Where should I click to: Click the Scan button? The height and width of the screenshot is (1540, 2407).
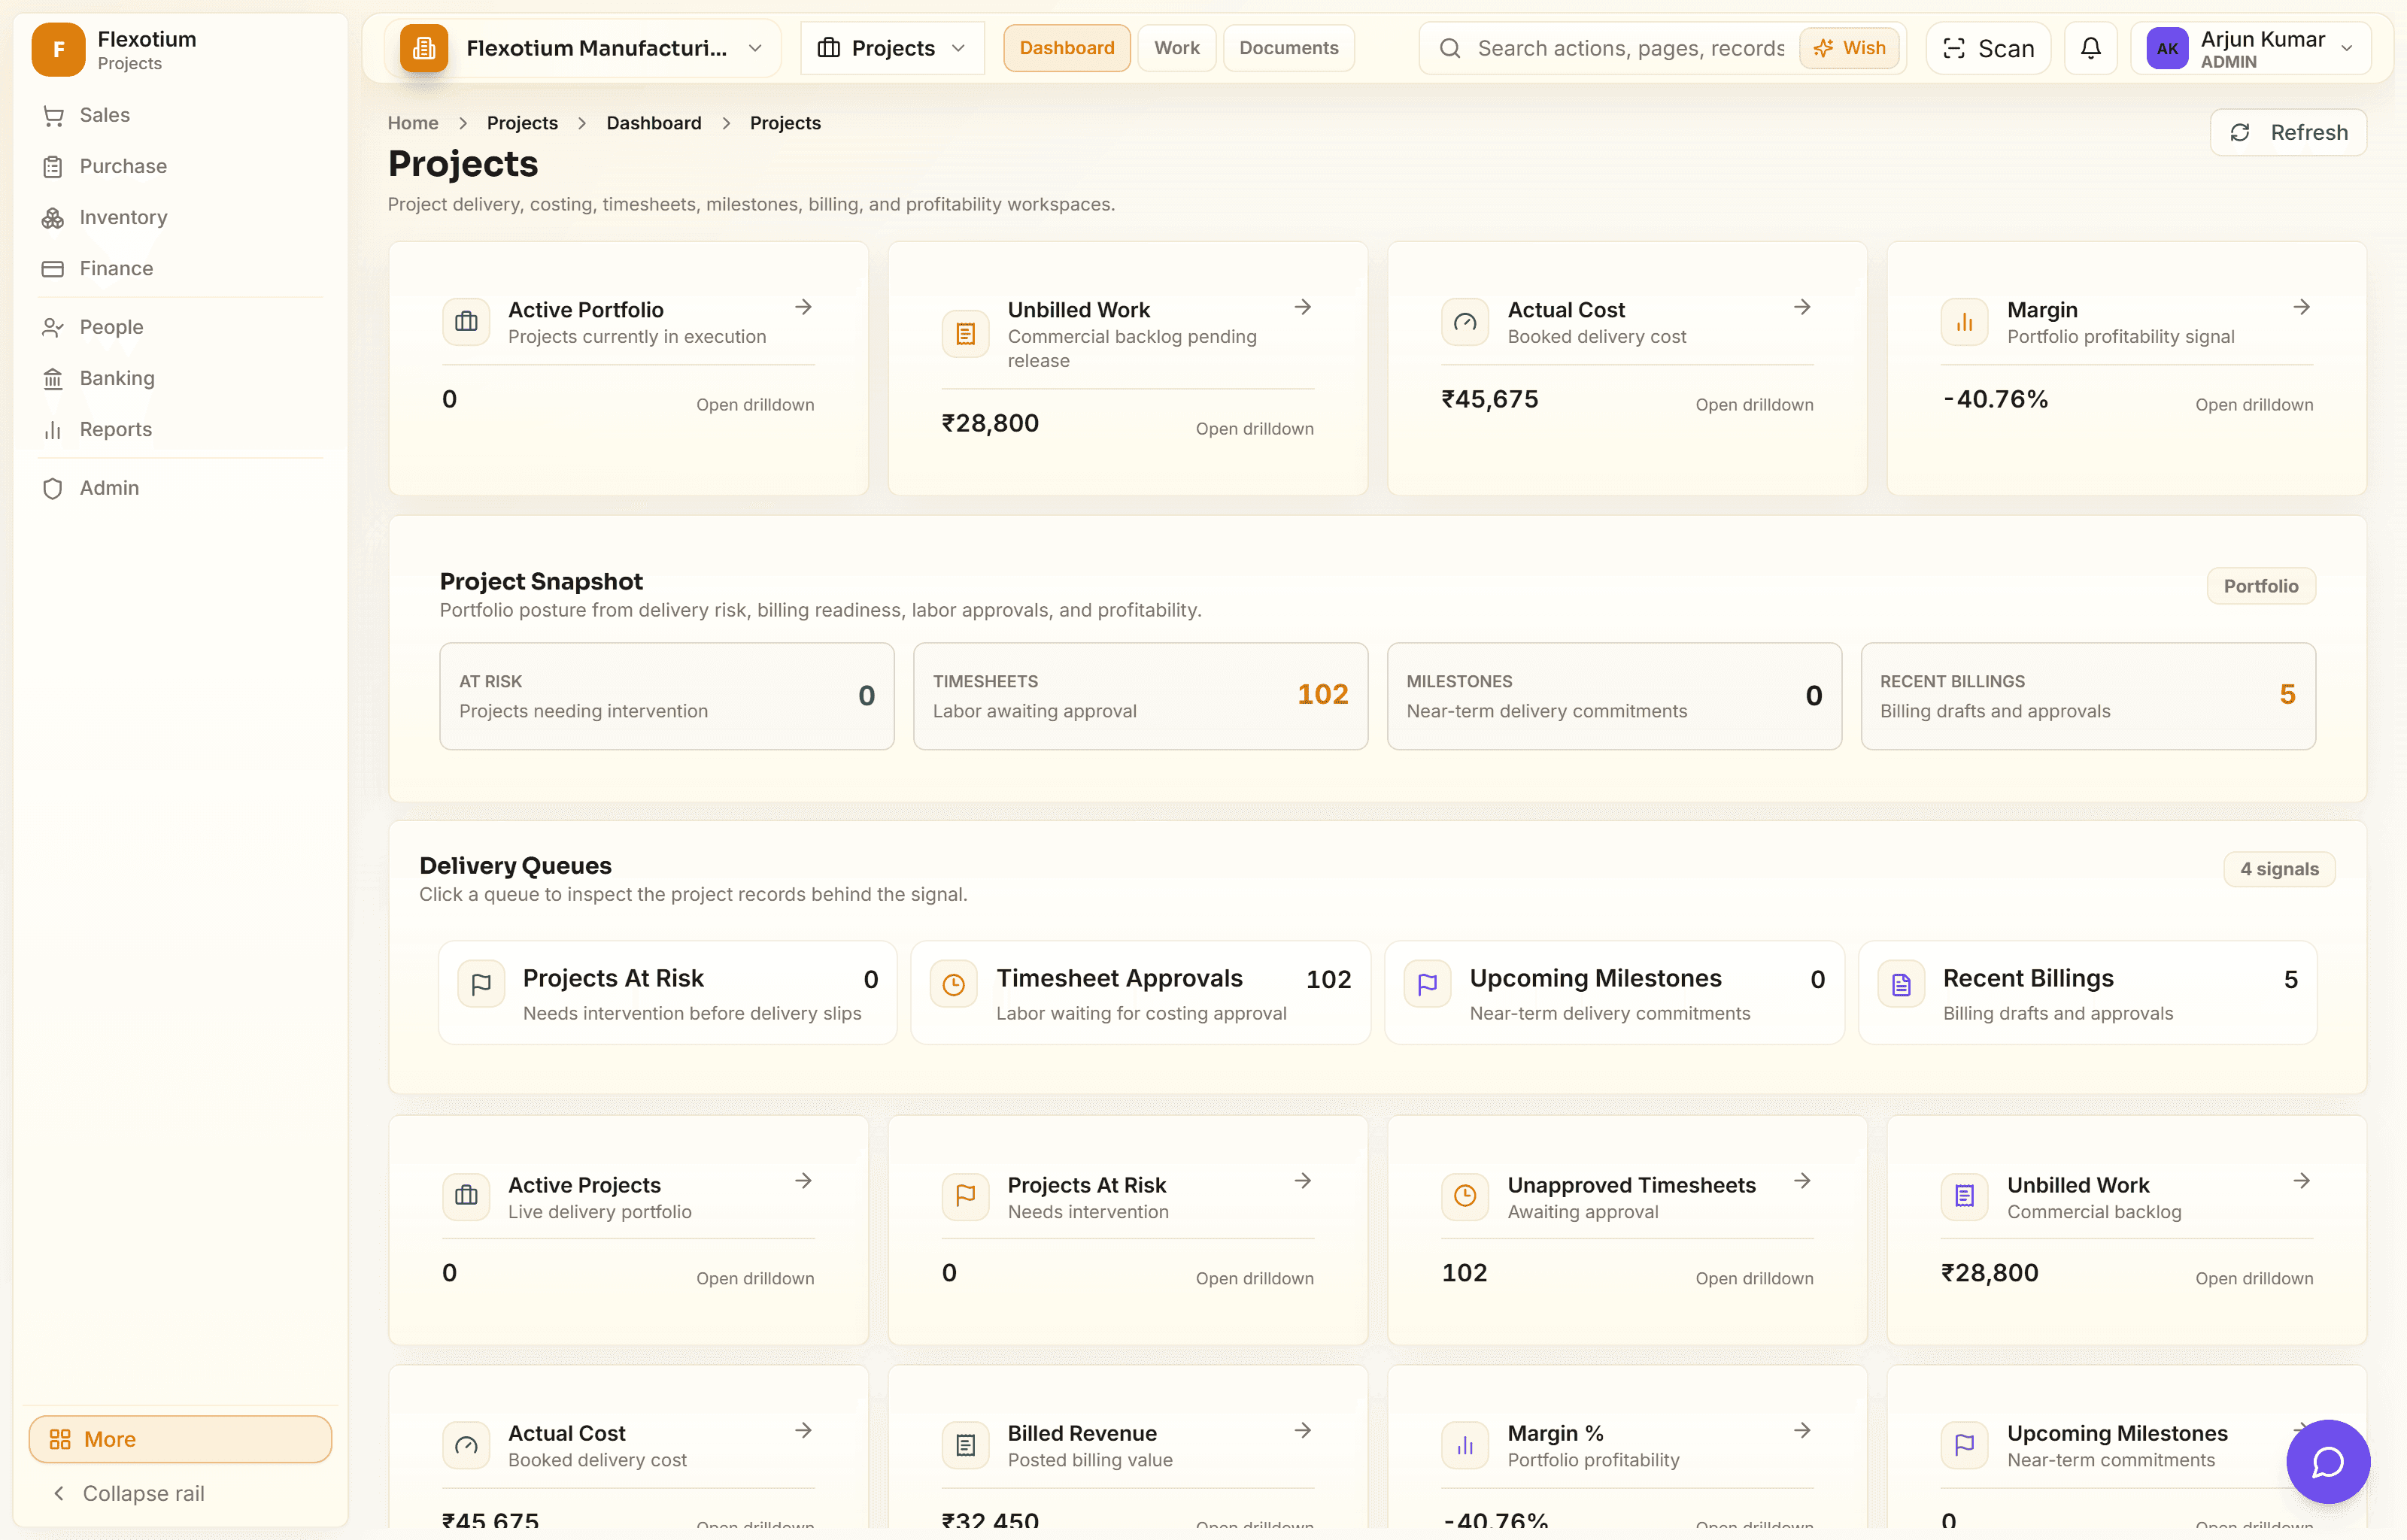1988,48
